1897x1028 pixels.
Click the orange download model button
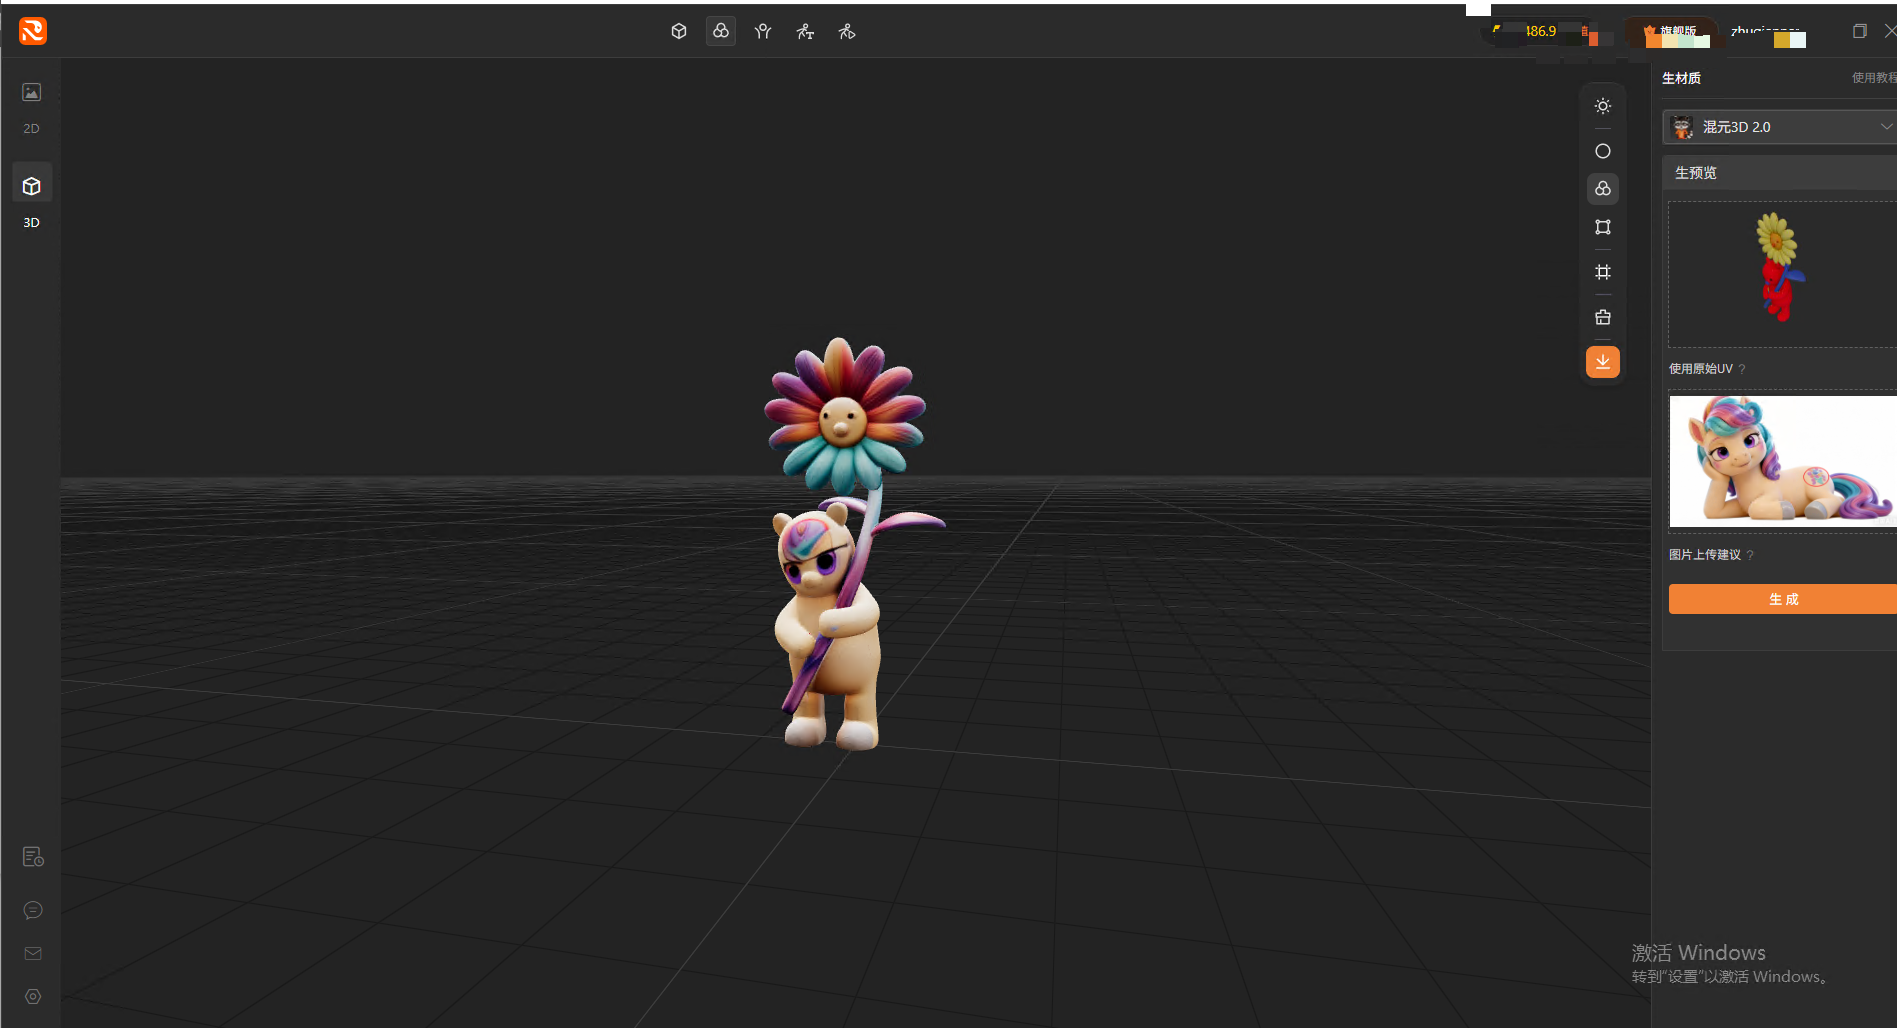coord(1602,361)
